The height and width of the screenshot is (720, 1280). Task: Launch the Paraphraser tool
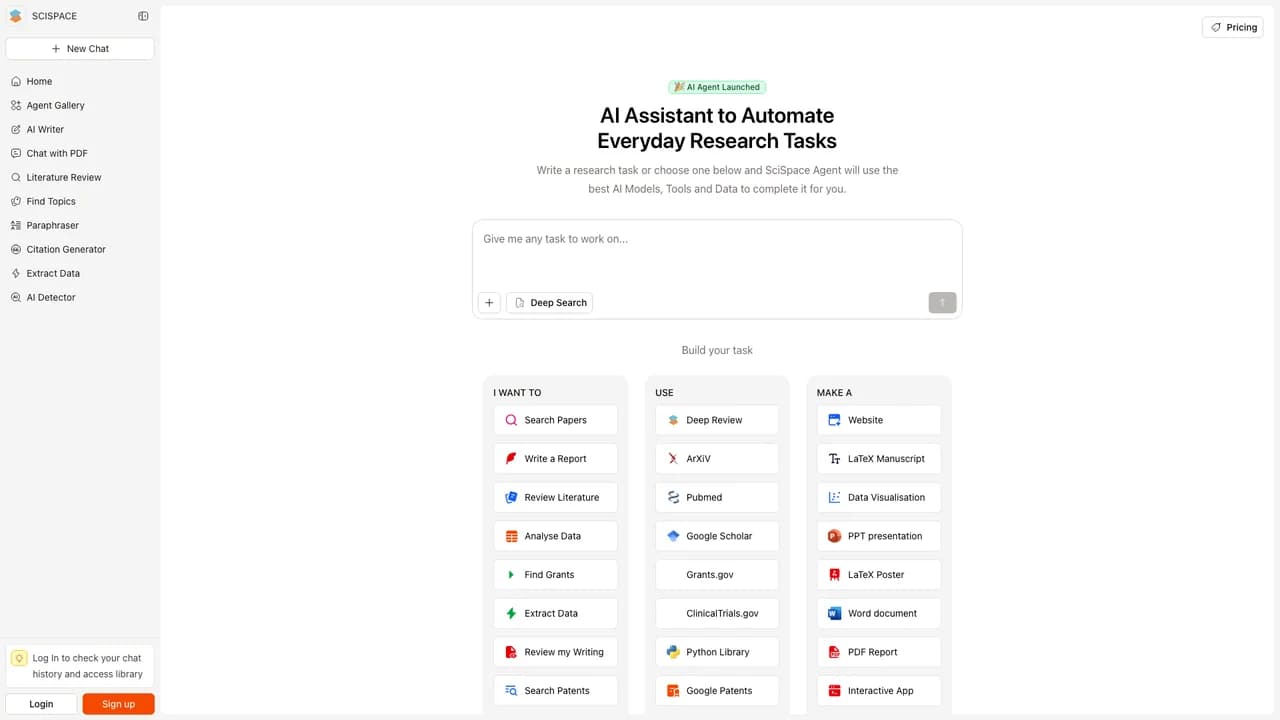(80, 225)
